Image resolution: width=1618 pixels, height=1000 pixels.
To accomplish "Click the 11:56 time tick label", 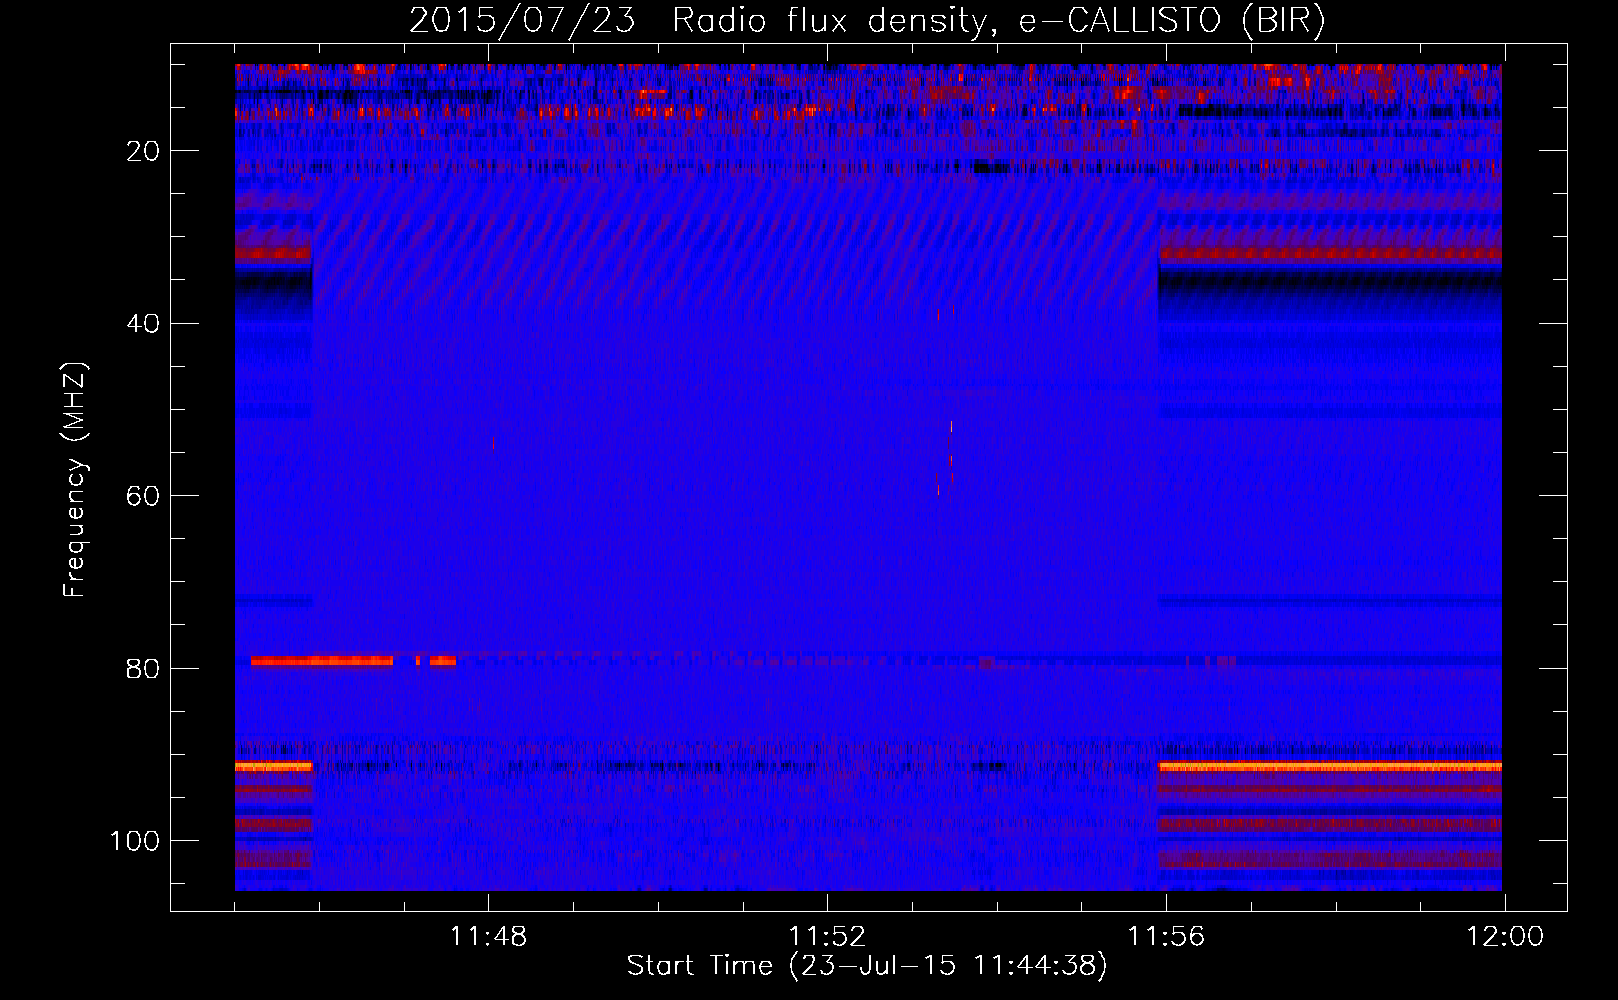I will pos(1166,937).
